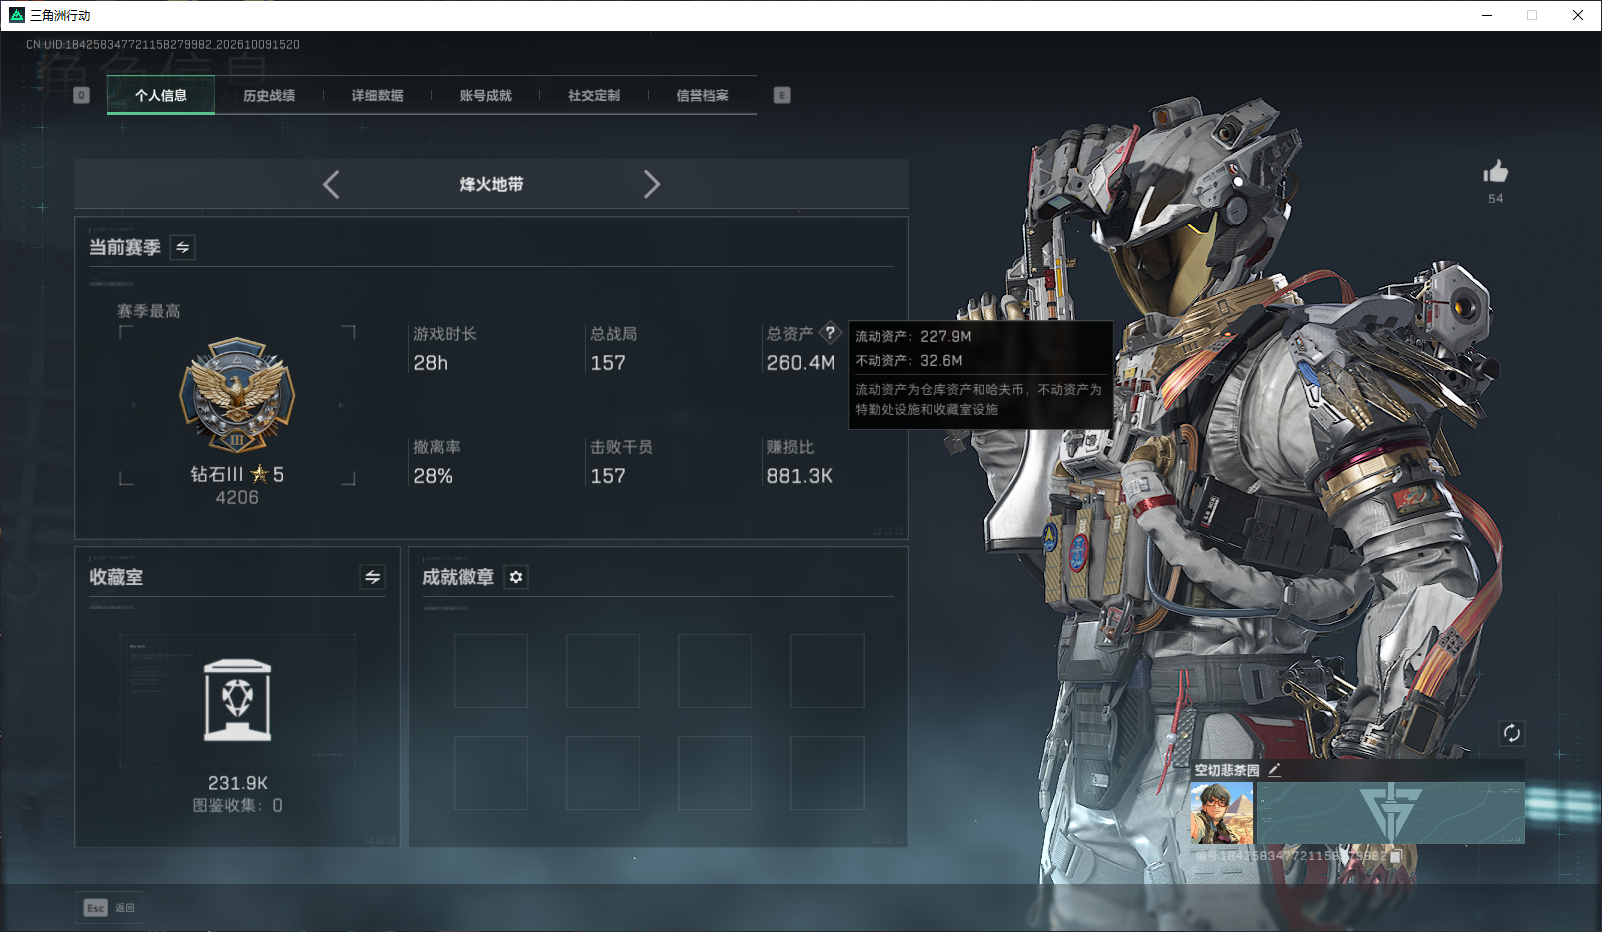This screenshot has height=932, width=1602.
Task: Click the rotate character refresh icon
Action: tap(1511, 733)
